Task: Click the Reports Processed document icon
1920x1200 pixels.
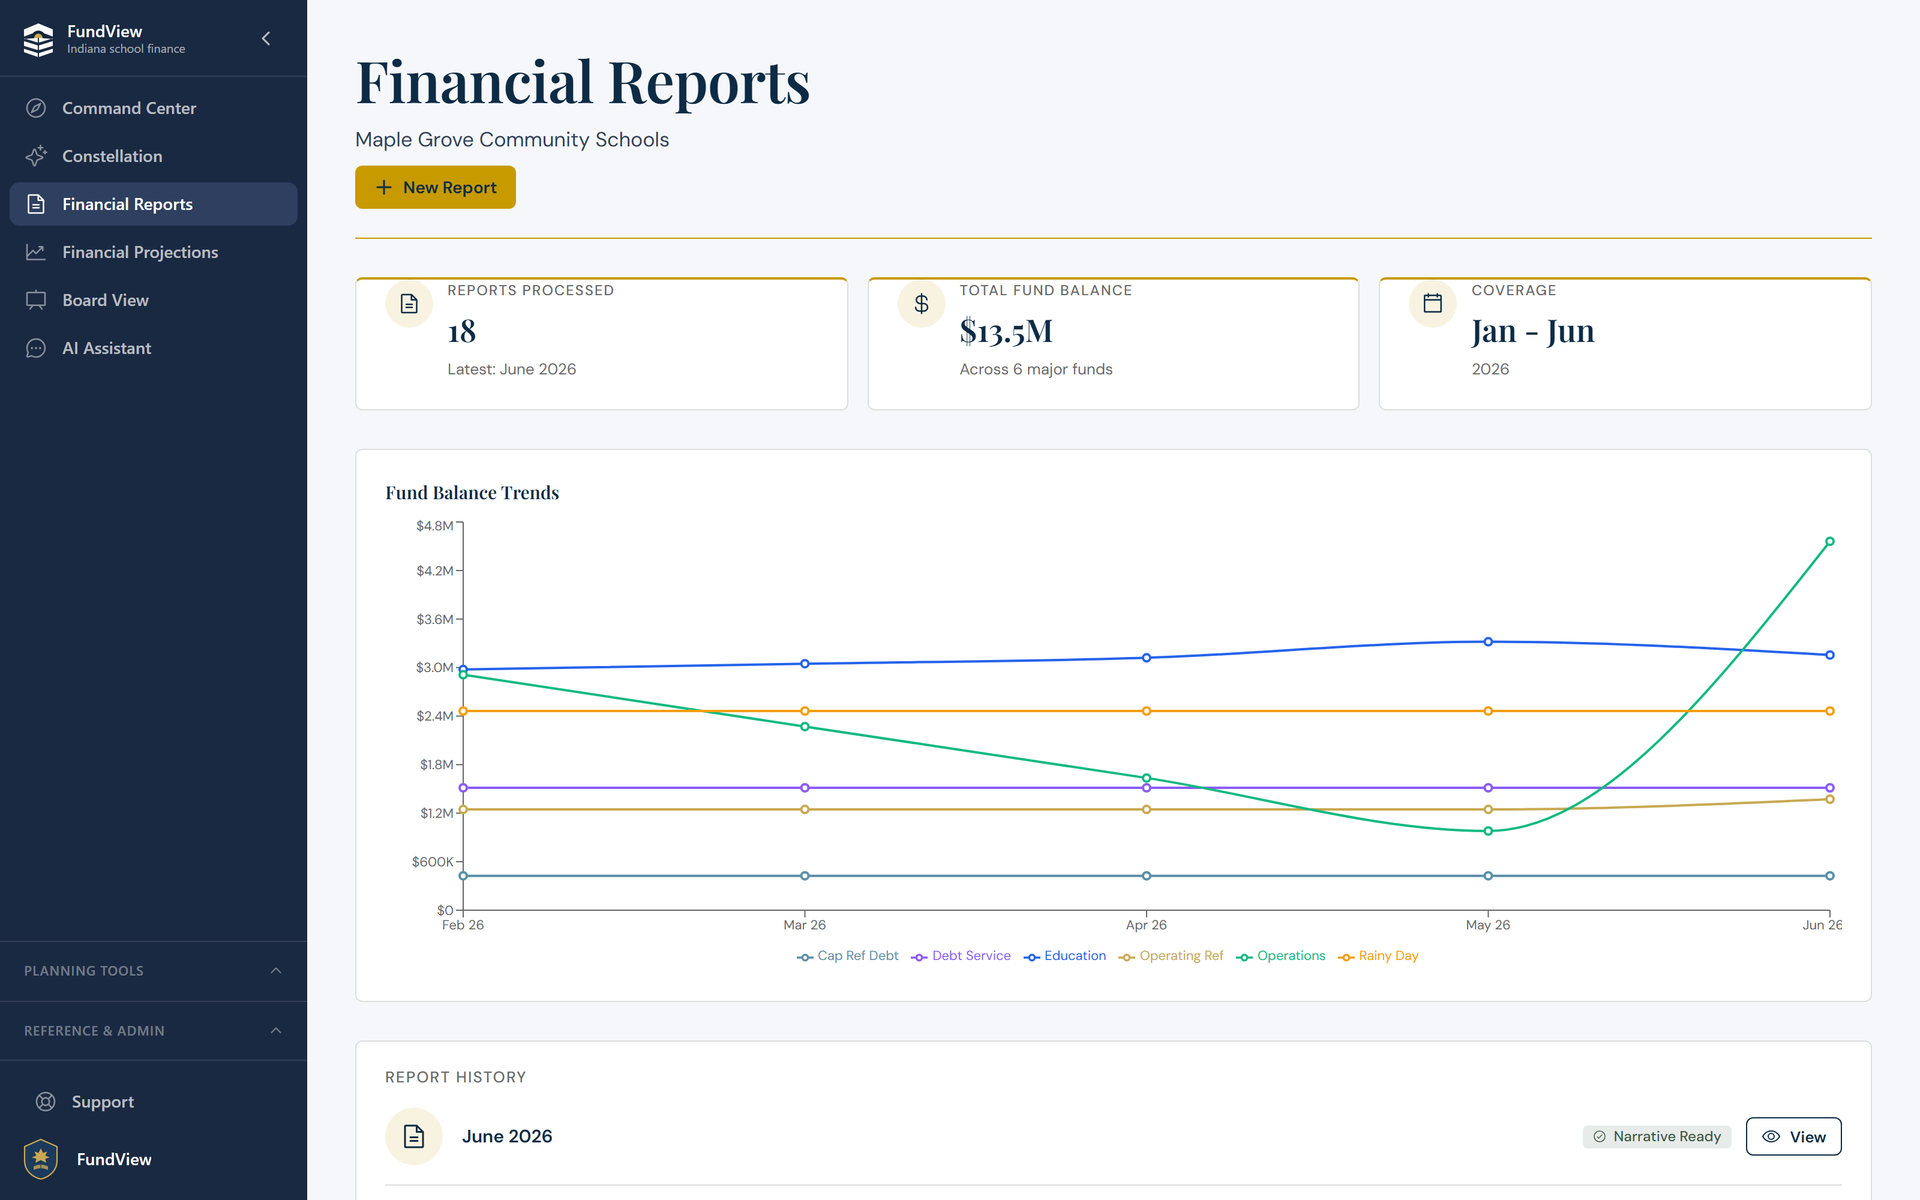Action: [409, 303]
